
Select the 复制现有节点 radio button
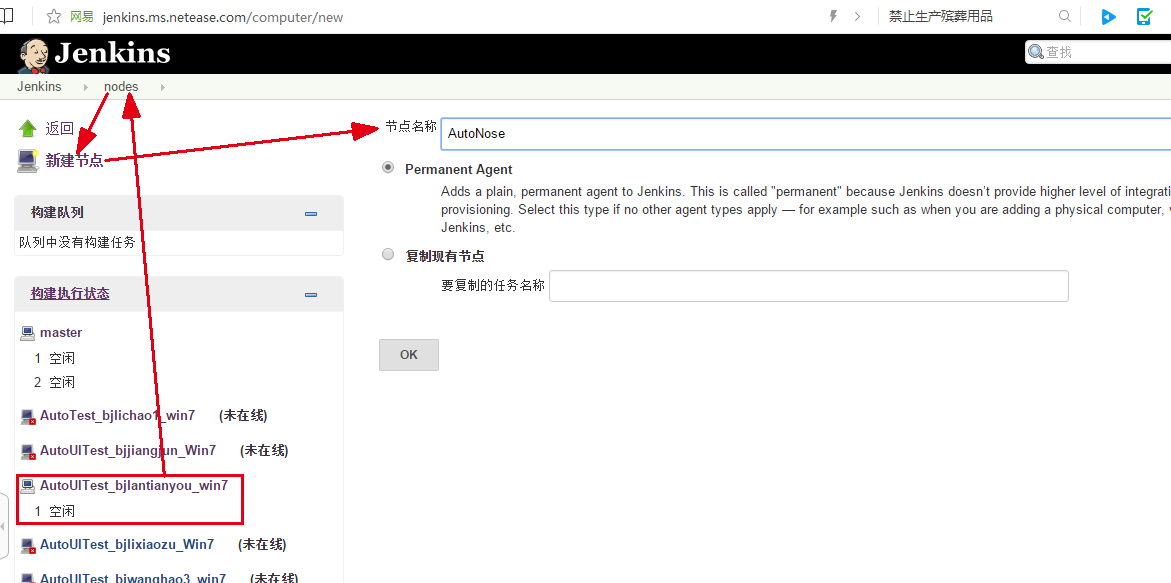tap(388, 255)
